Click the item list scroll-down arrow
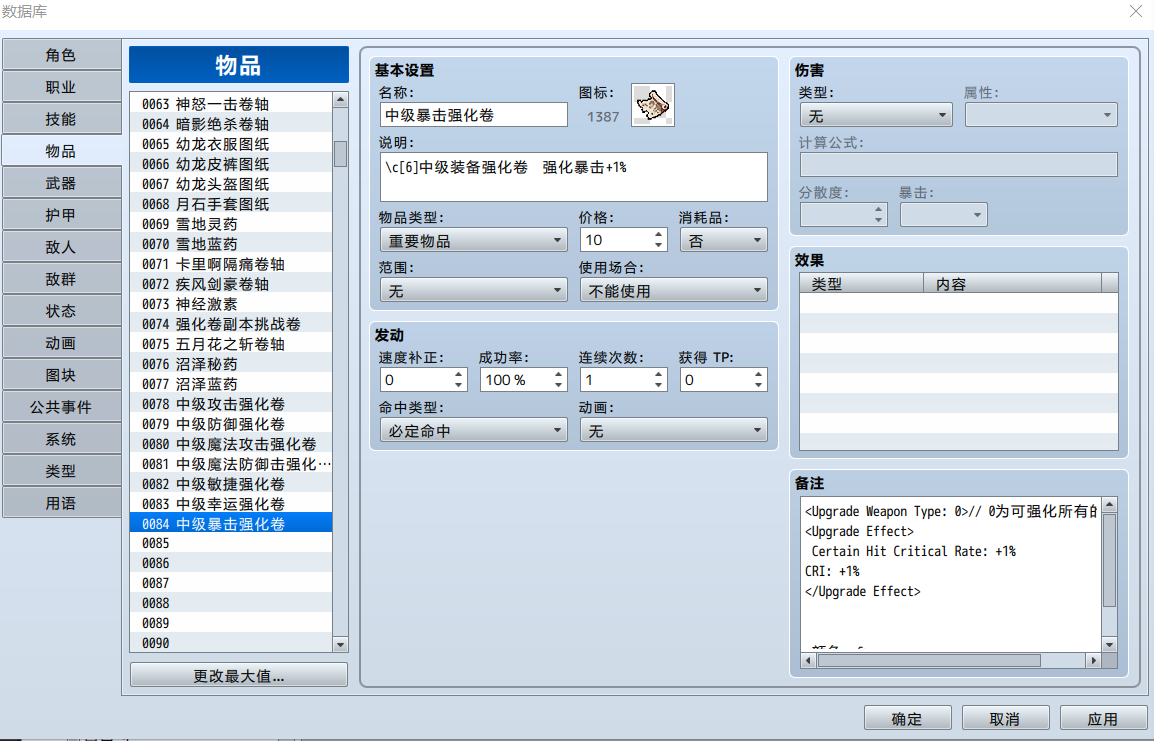1154x741 pixels. pyautogui.click(x=340, y=645)
